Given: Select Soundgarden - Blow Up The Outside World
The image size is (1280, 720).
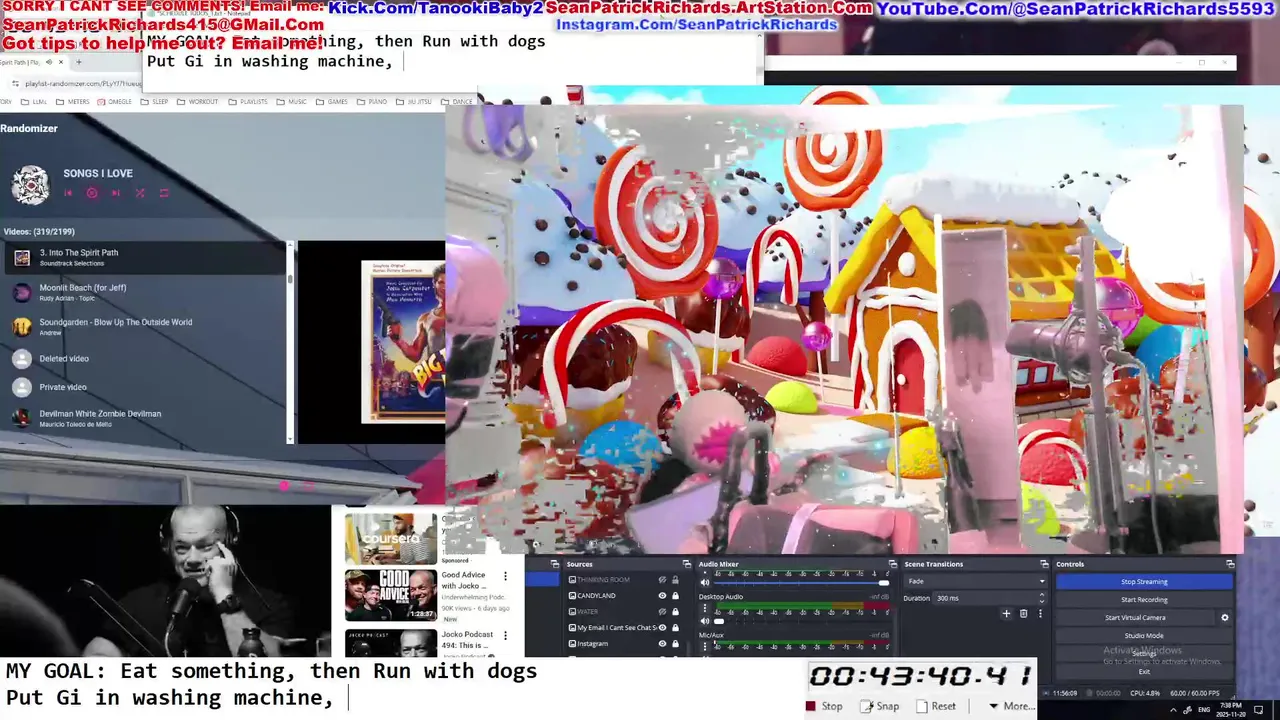Looking at the screenshot, I should tap(143, 326).
